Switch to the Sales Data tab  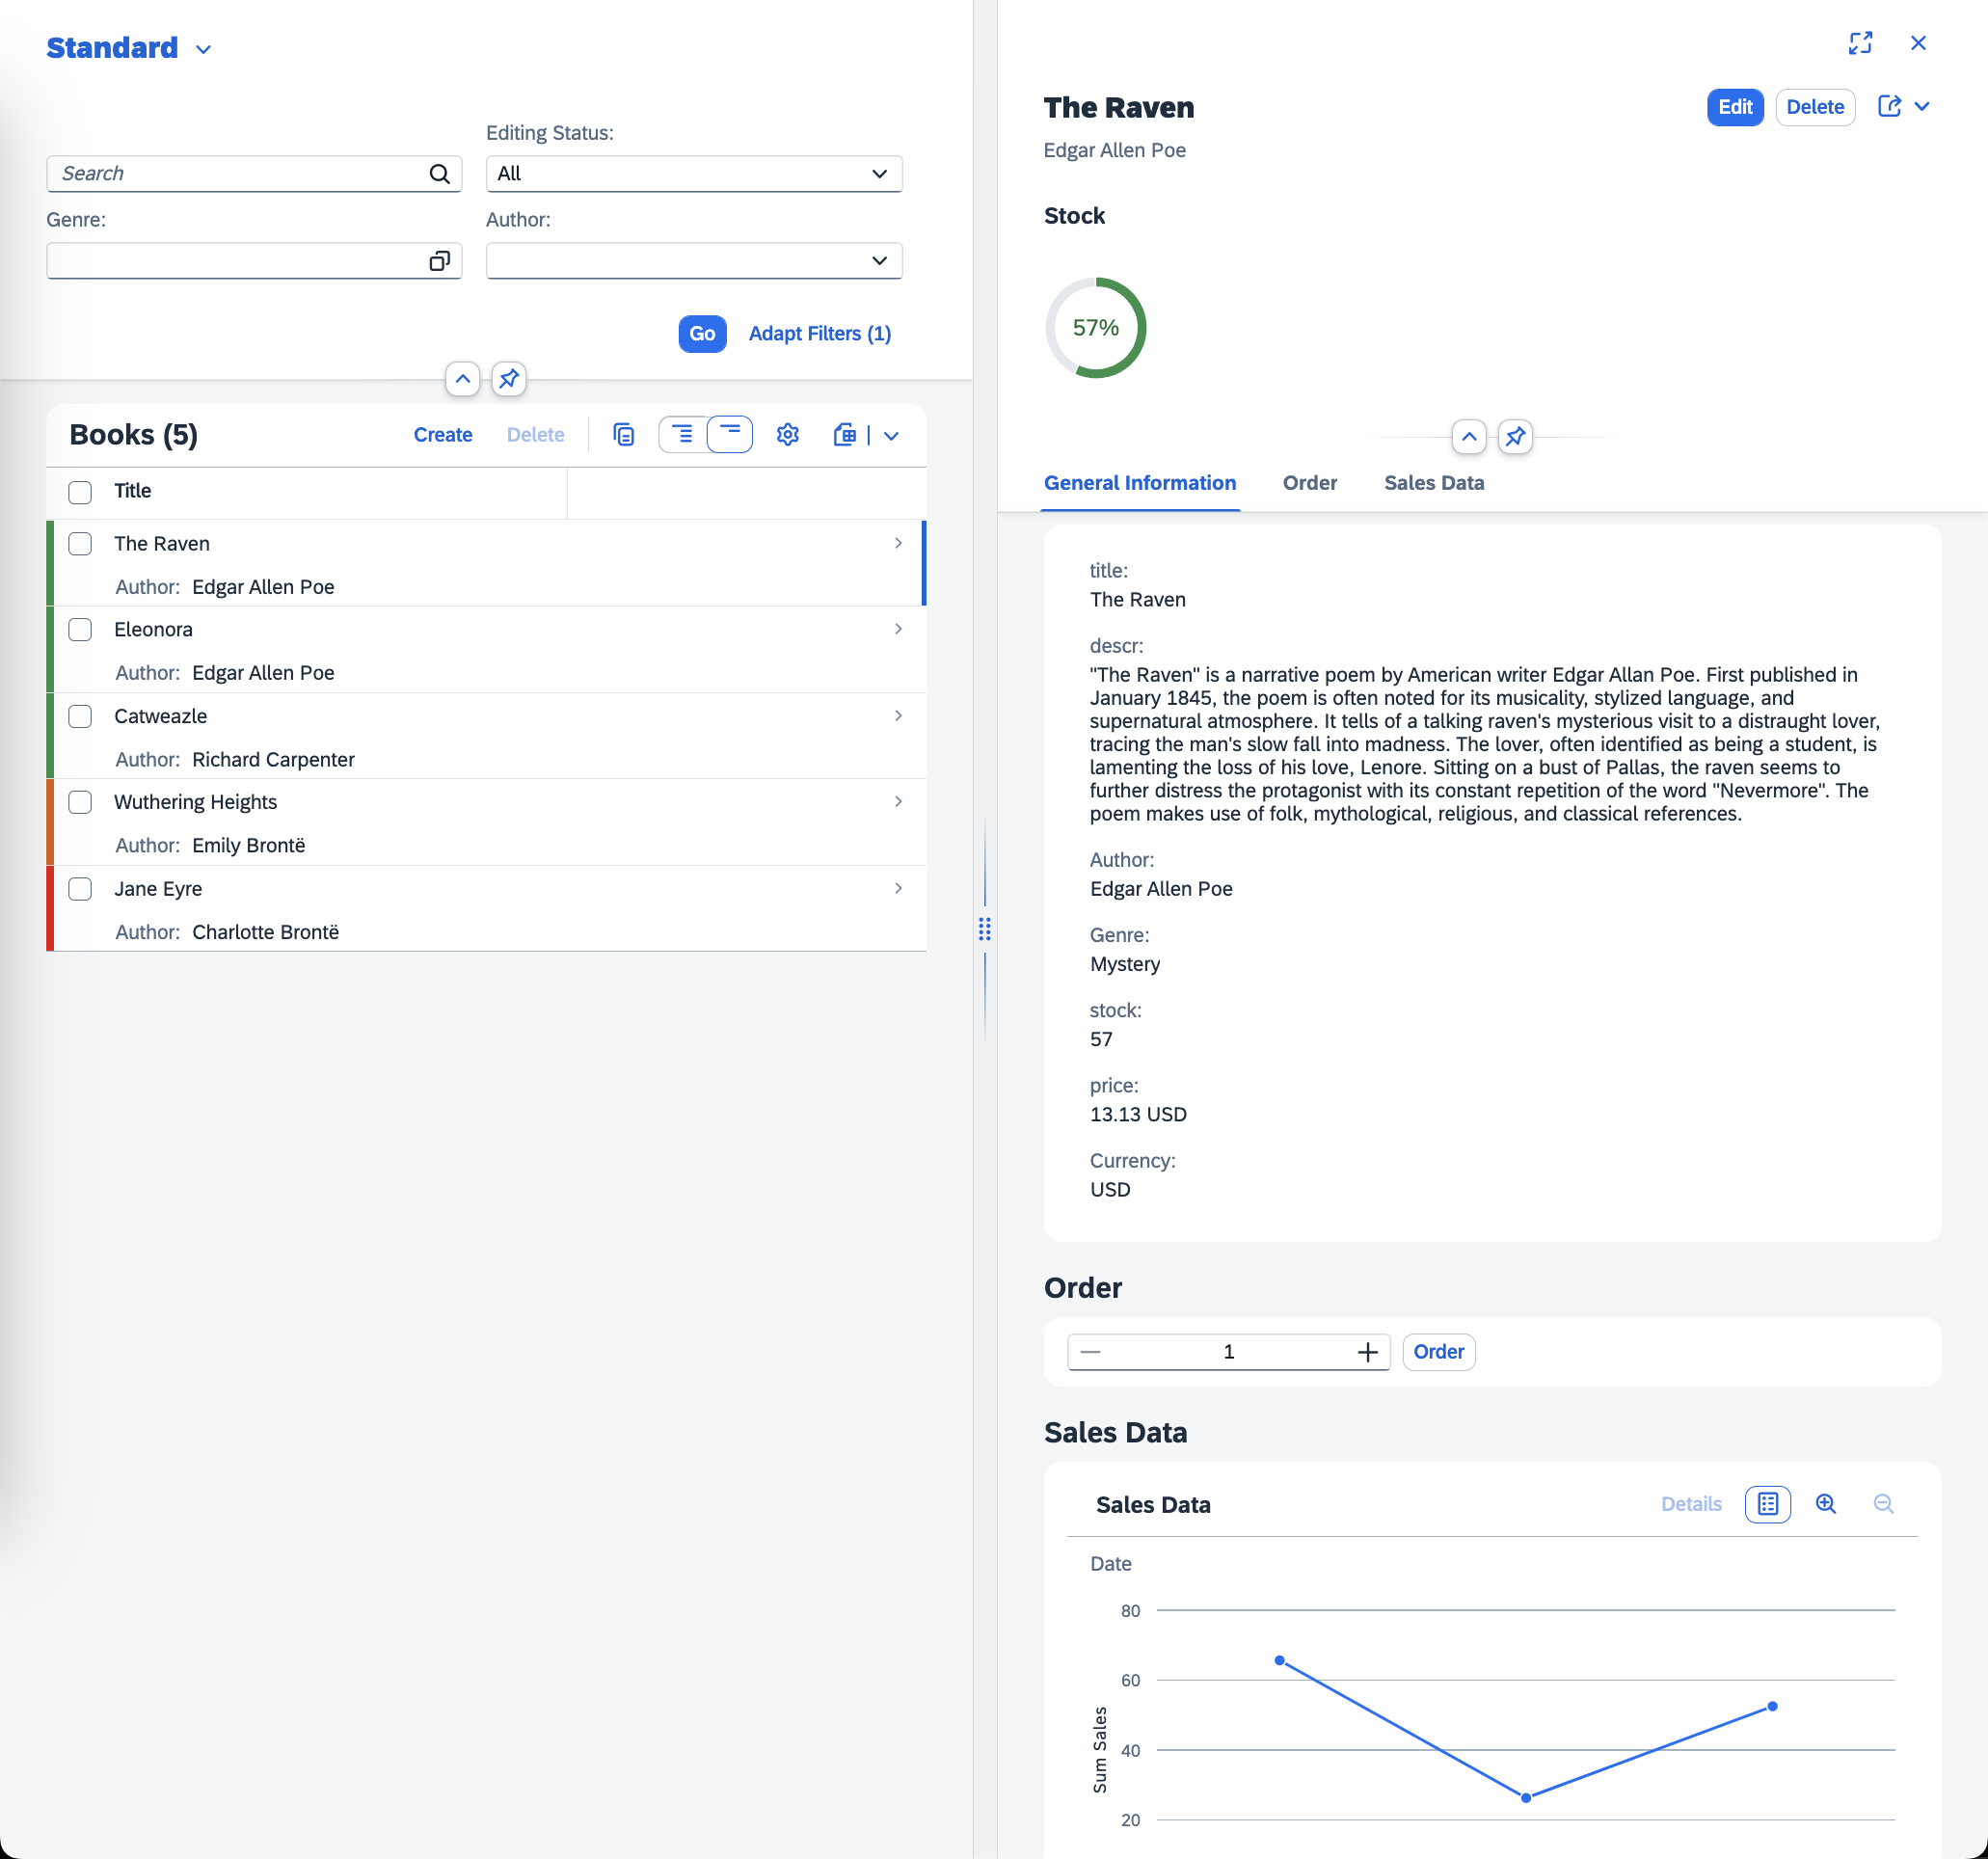(1434, 483)
